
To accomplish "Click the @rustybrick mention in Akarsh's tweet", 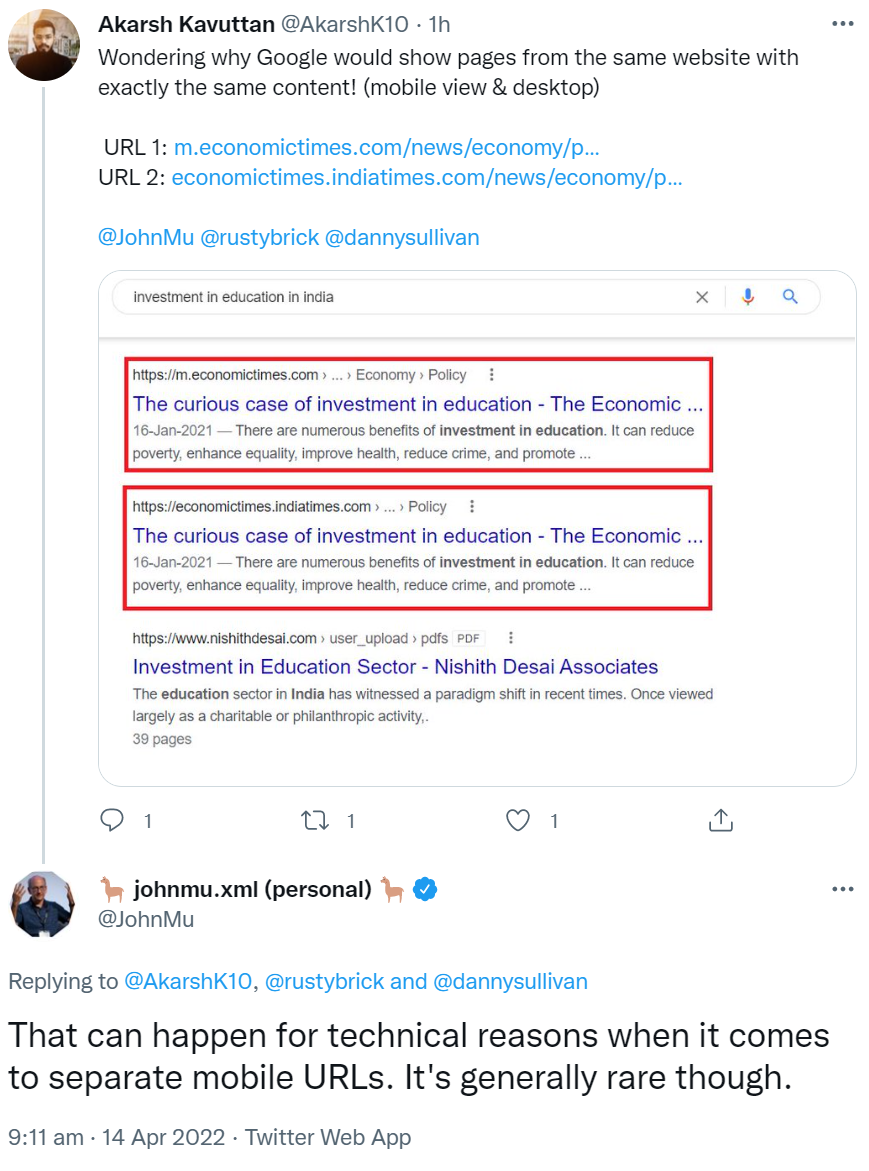I will point(259,238).
